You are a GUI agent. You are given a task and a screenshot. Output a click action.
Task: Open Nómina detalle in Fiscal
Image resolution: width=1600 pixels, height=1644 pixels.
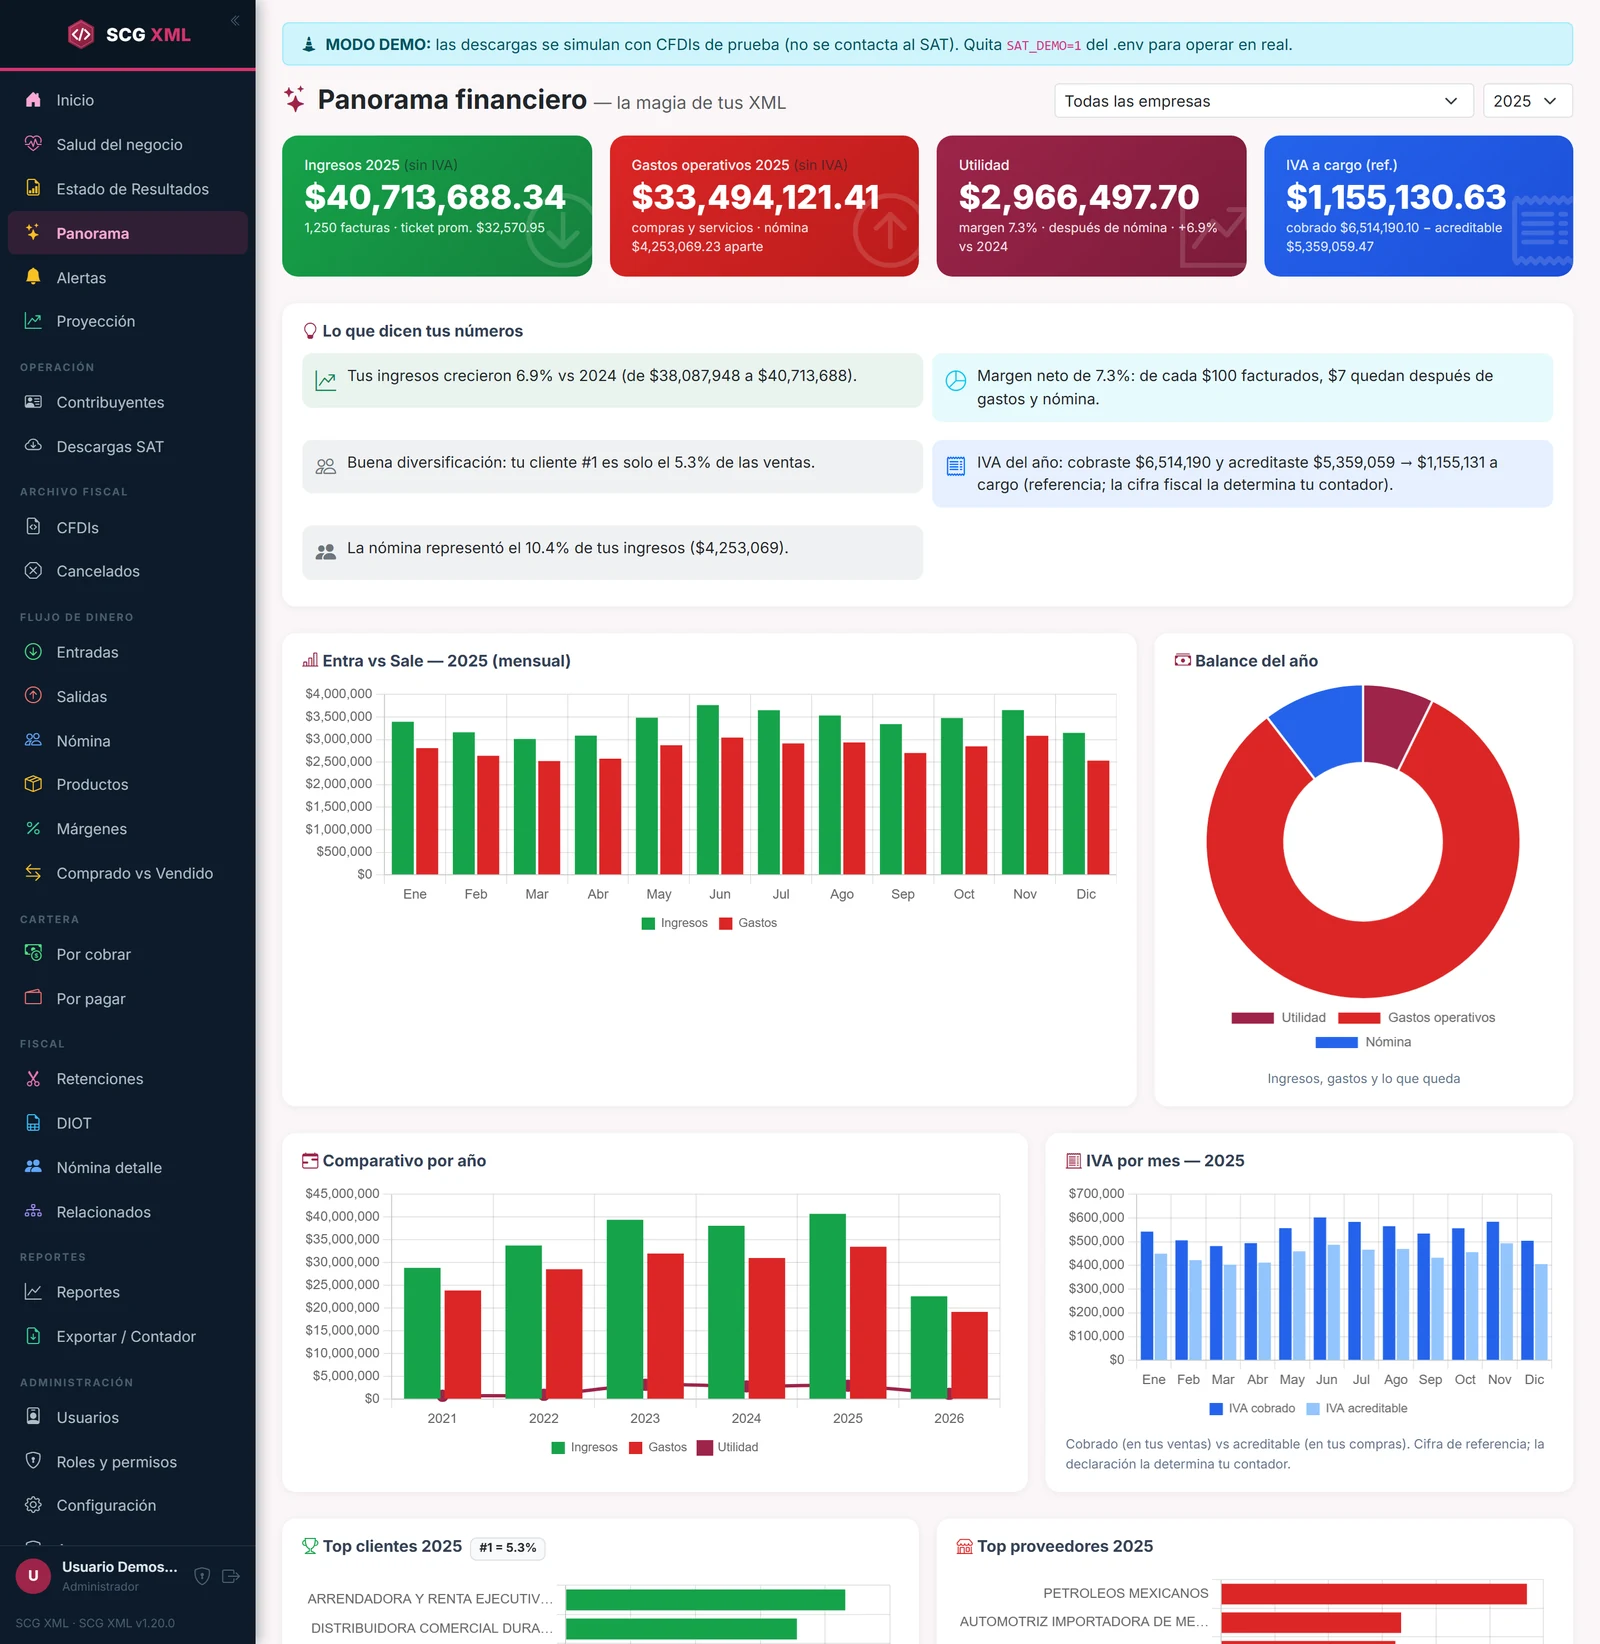pyautogui.click(x=128, y=1167)
